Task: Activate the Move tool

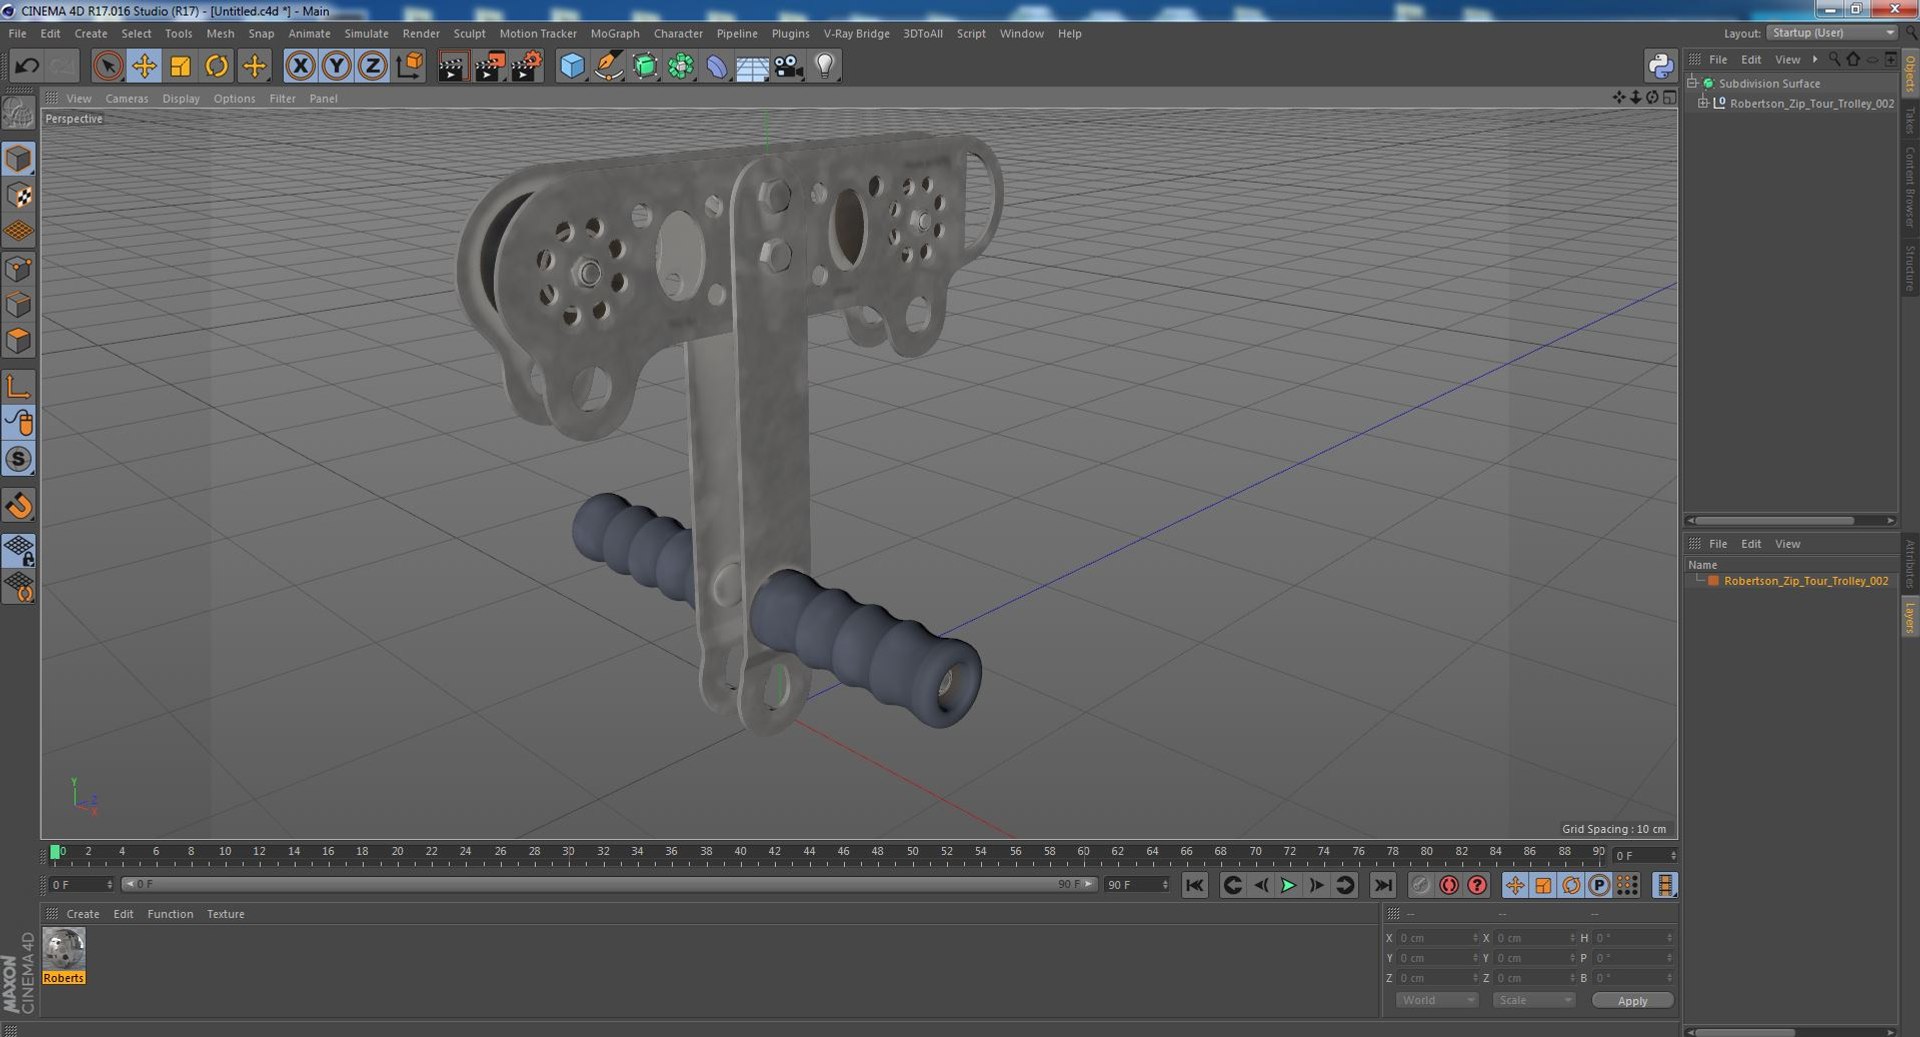Action: point(144,66)
